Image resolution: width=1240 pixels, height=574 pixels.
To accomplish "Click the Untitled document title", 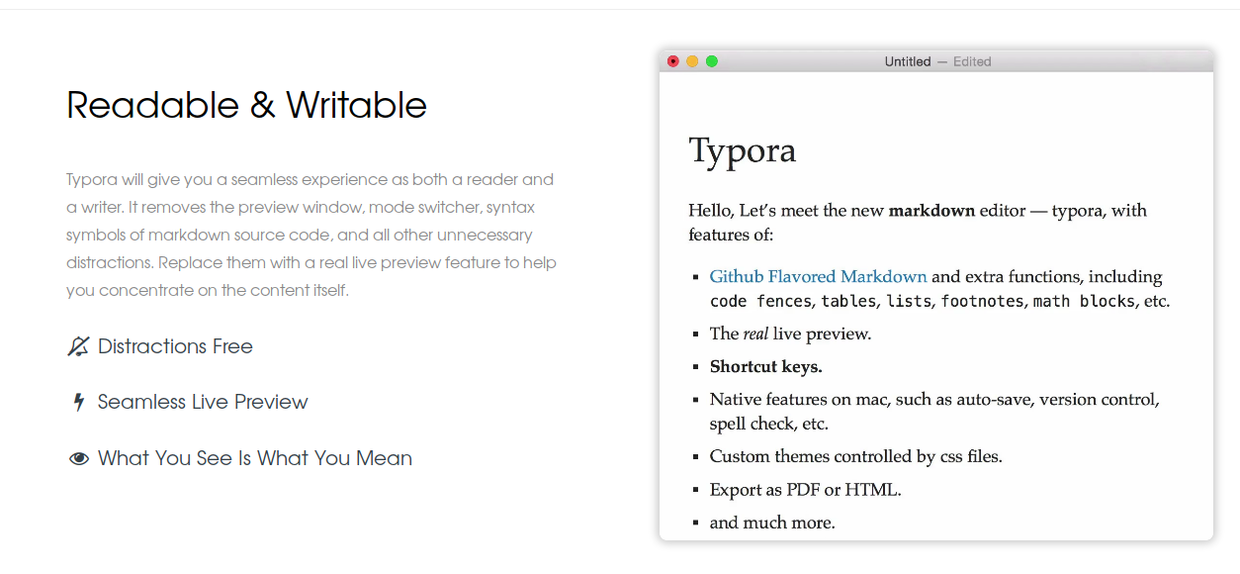I will coord(907,62).
